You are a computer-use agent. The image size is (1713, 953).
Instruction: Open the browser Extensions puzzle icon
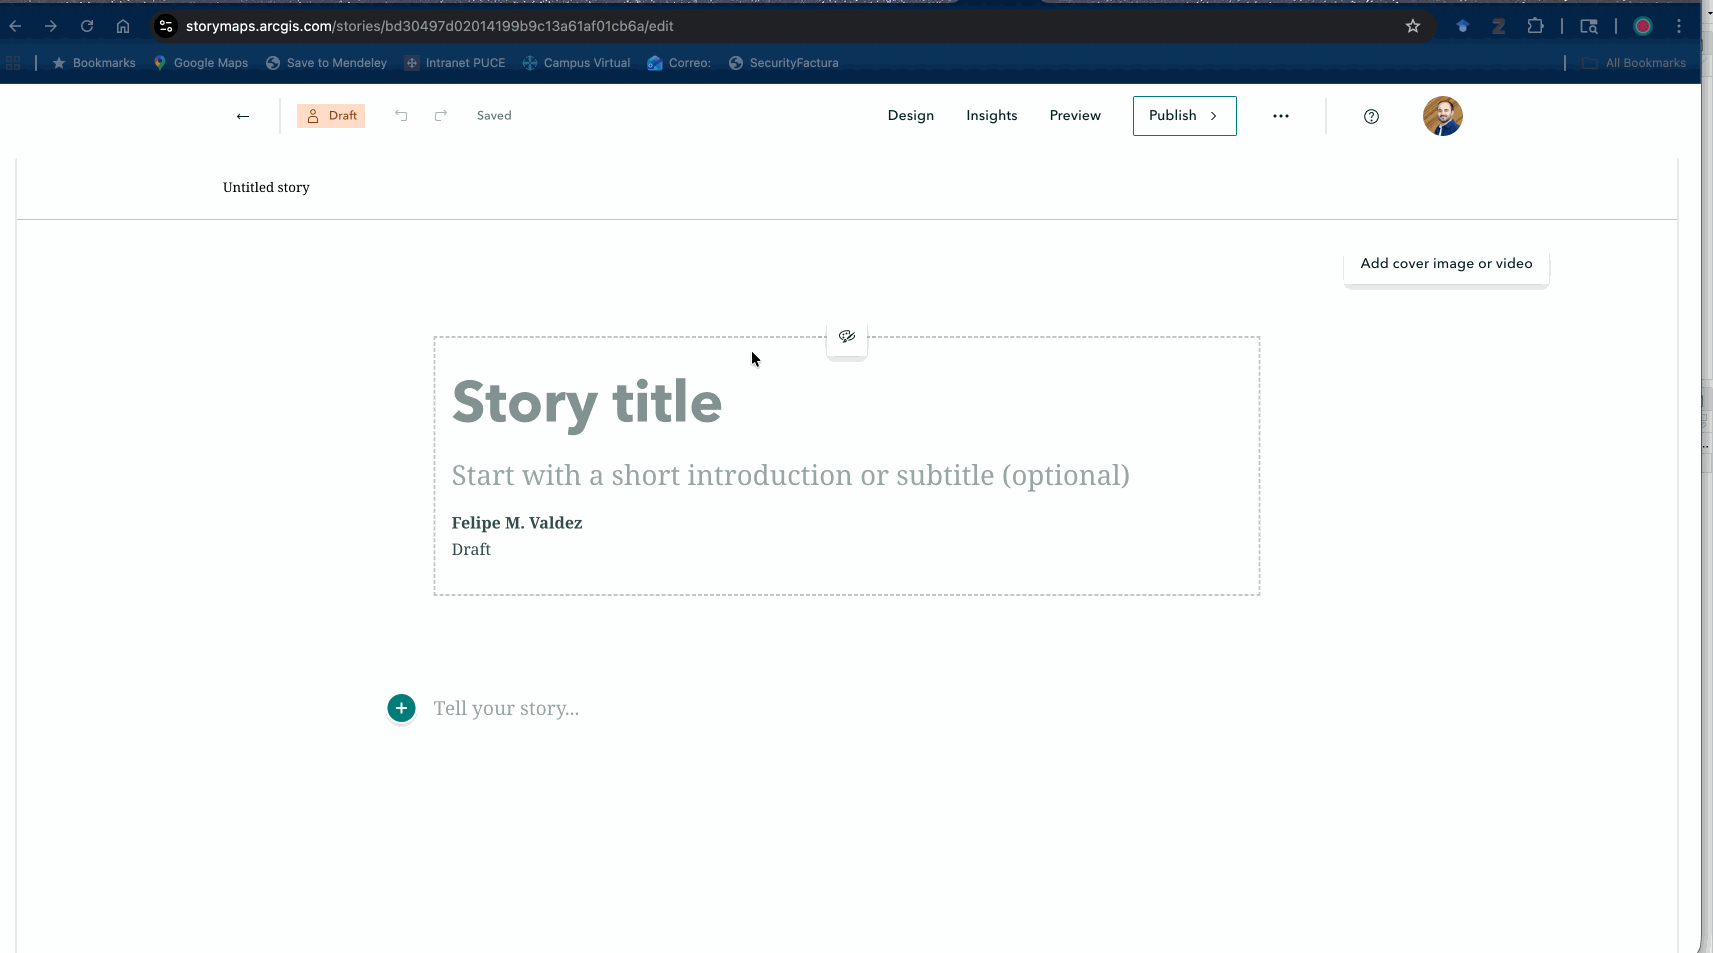1535,26
